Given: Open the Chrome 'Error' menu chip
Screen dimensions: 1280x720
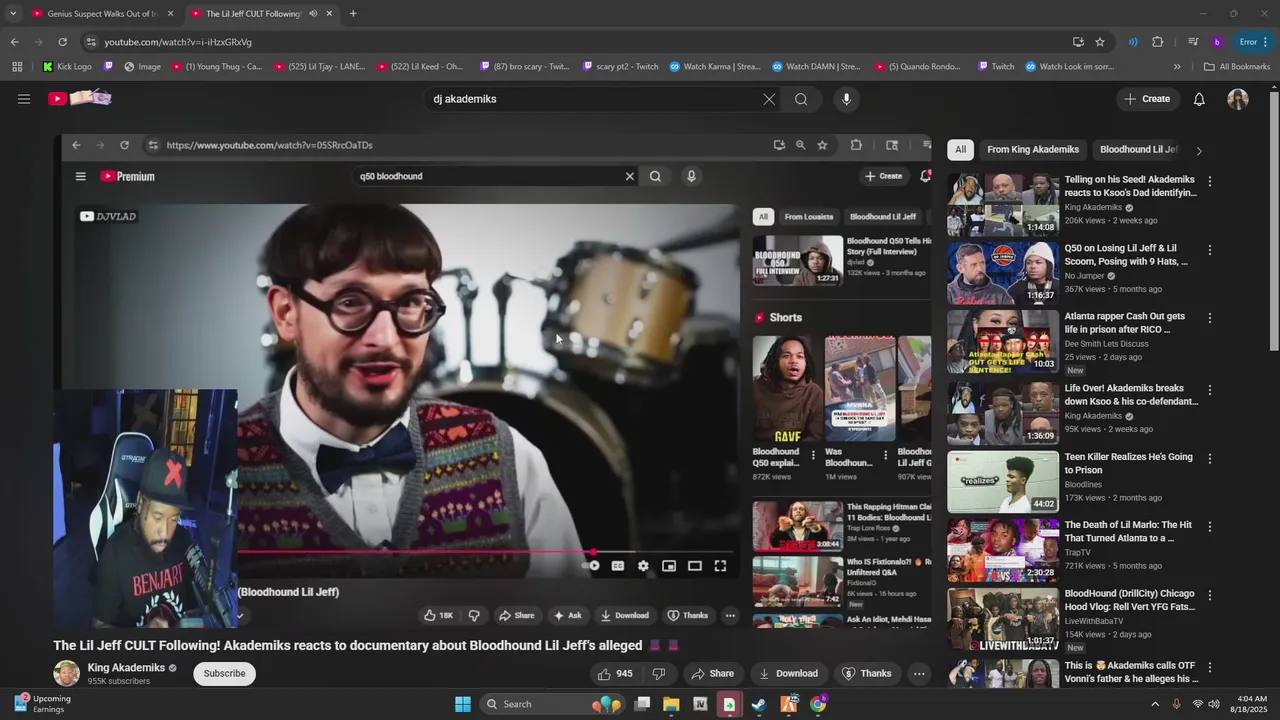Looking at the screenshot, I should coord(1254,42).
